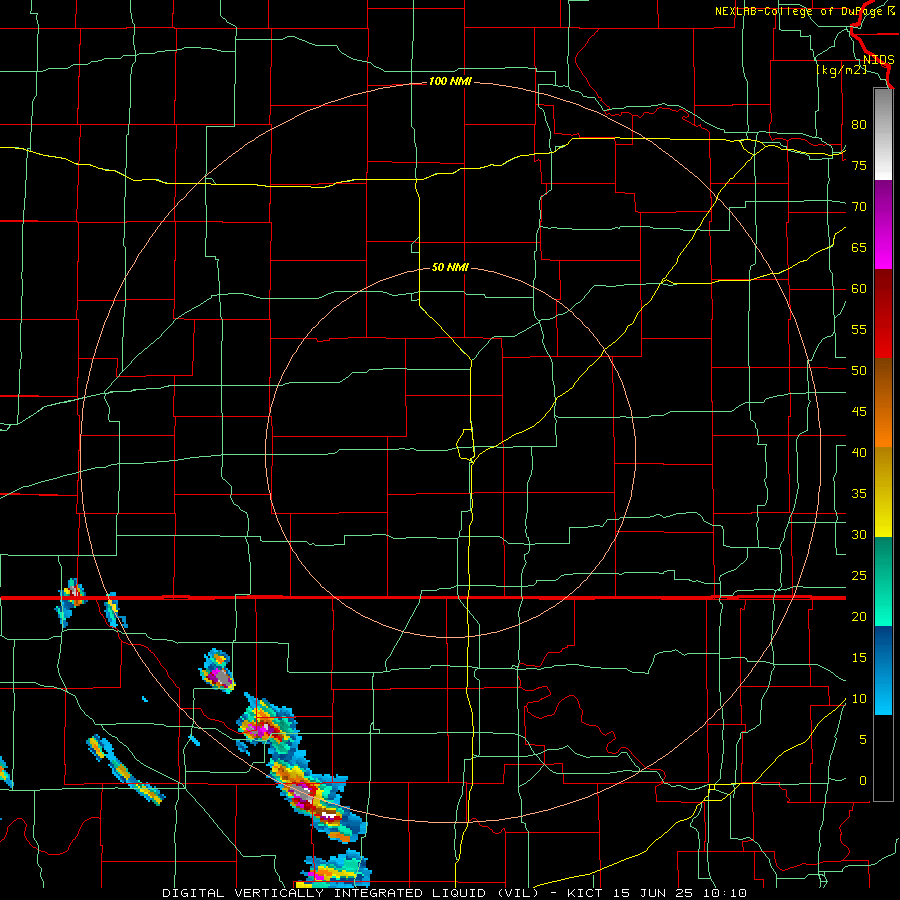Select the 5 value on the color scale
Image resolution: width=900 pixels, height=900 pixels.
click(x=863, y=740)
